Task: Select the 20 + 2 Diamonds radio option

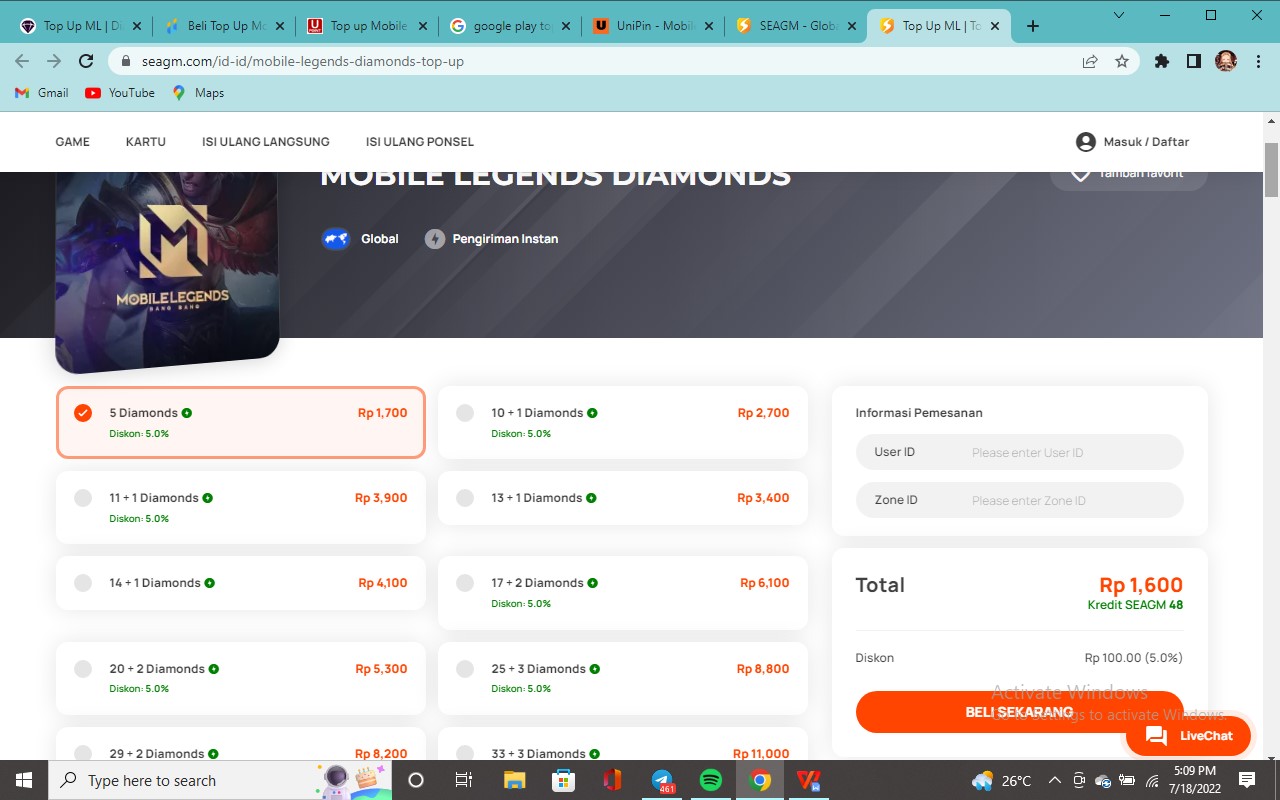Action: click(x=83, y=669)
